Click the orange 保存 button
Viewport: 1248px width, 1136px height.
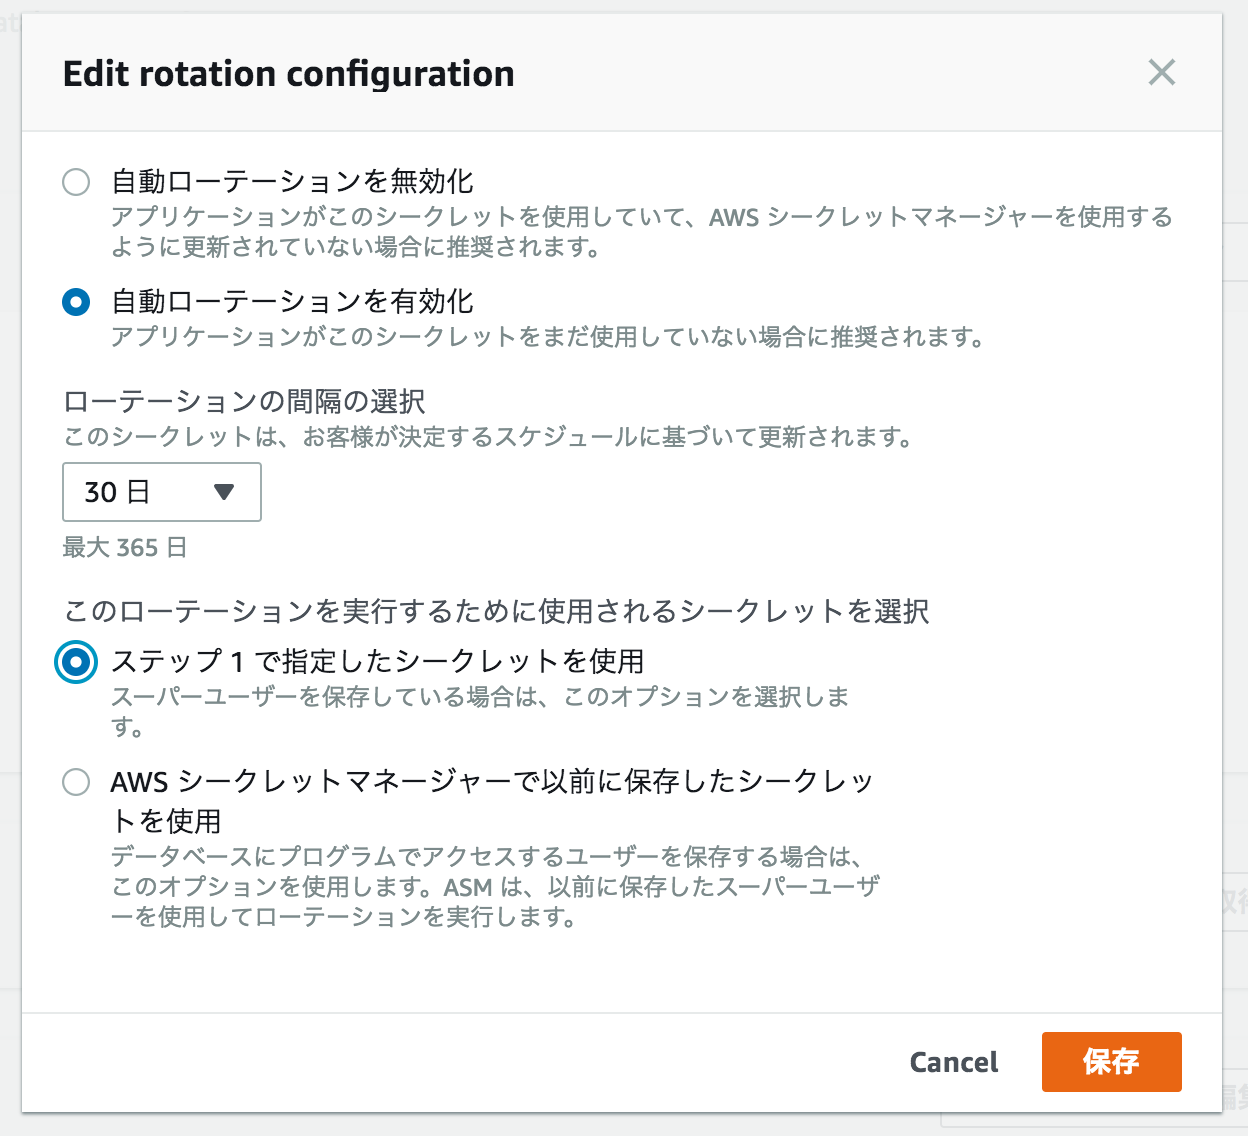(x=1111, y=1062)
